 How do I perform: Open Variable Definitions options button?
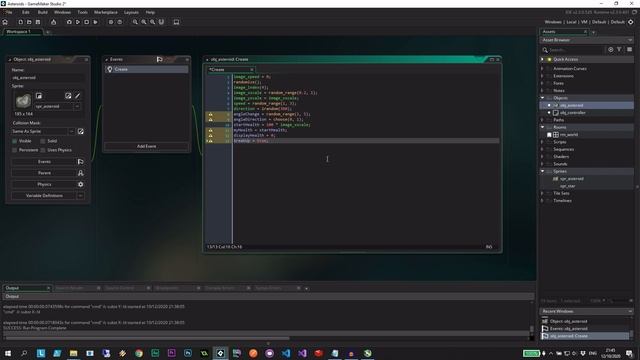[80, 196]
